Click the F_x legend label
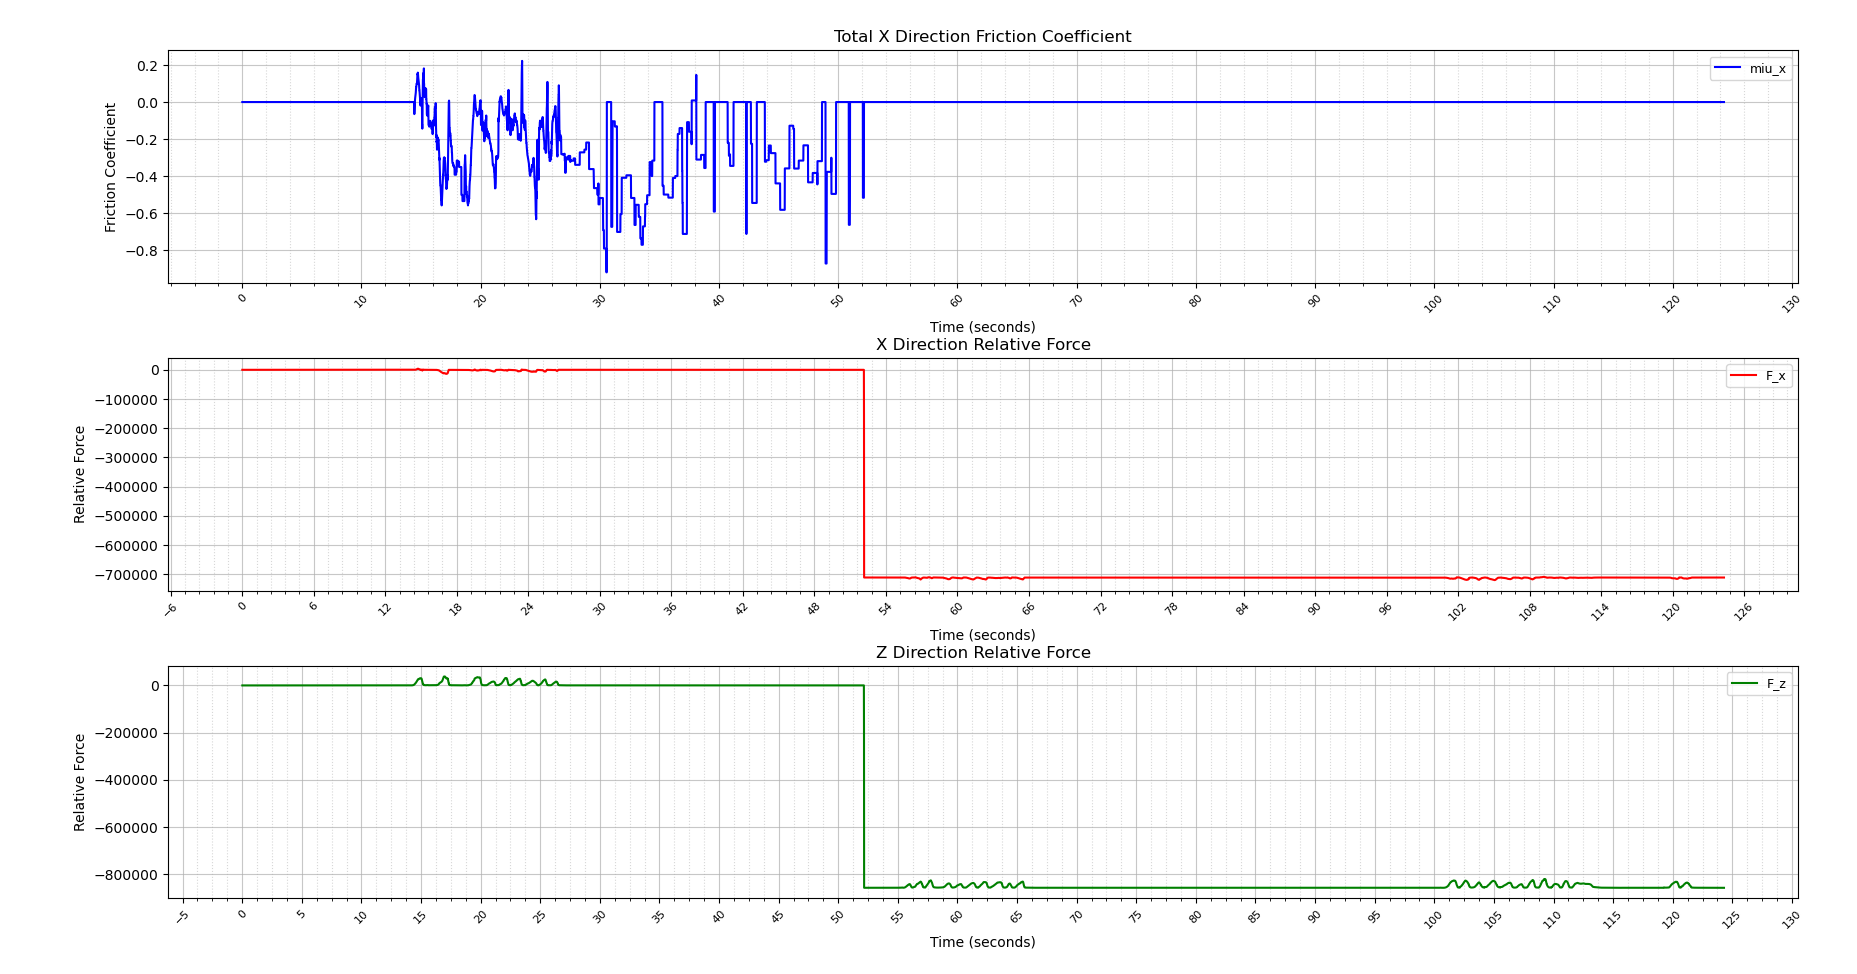 (x=1775, y=377)
